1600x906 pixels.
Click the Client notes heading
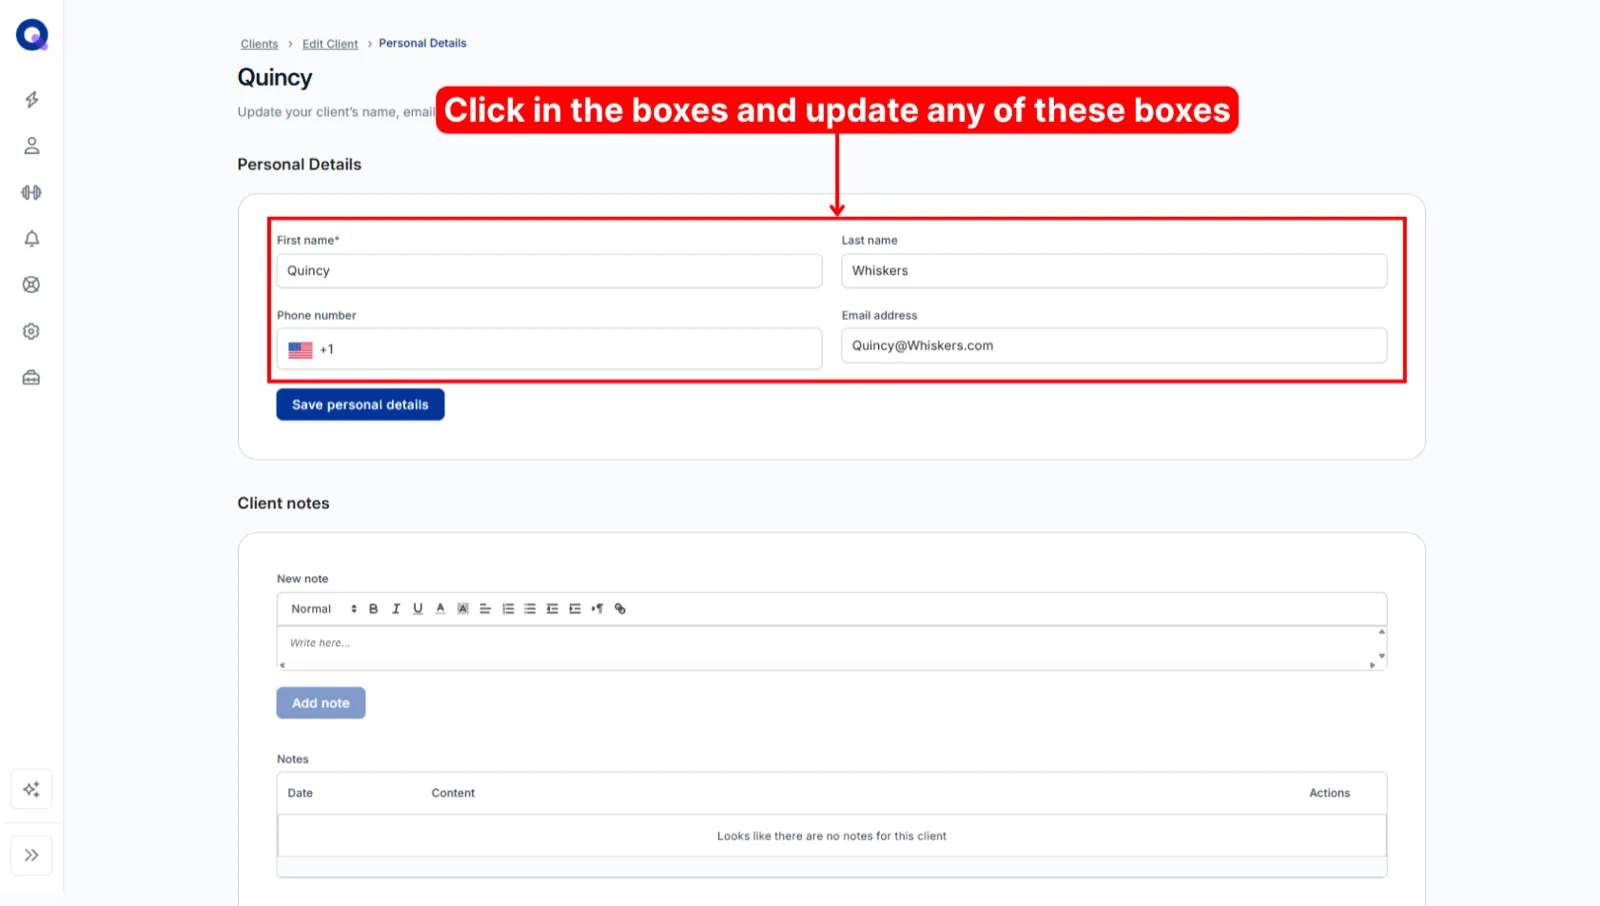click(283, 503)
